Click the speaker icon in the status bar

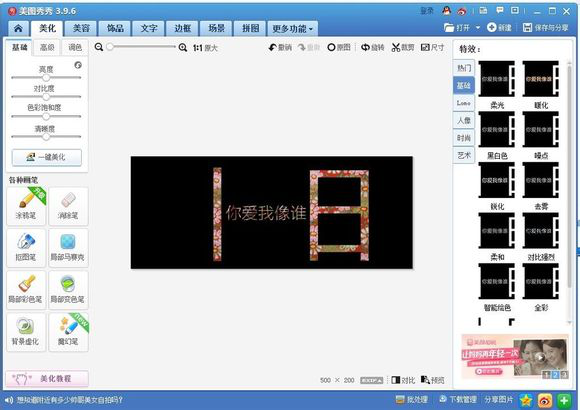(x=9, y=400)
